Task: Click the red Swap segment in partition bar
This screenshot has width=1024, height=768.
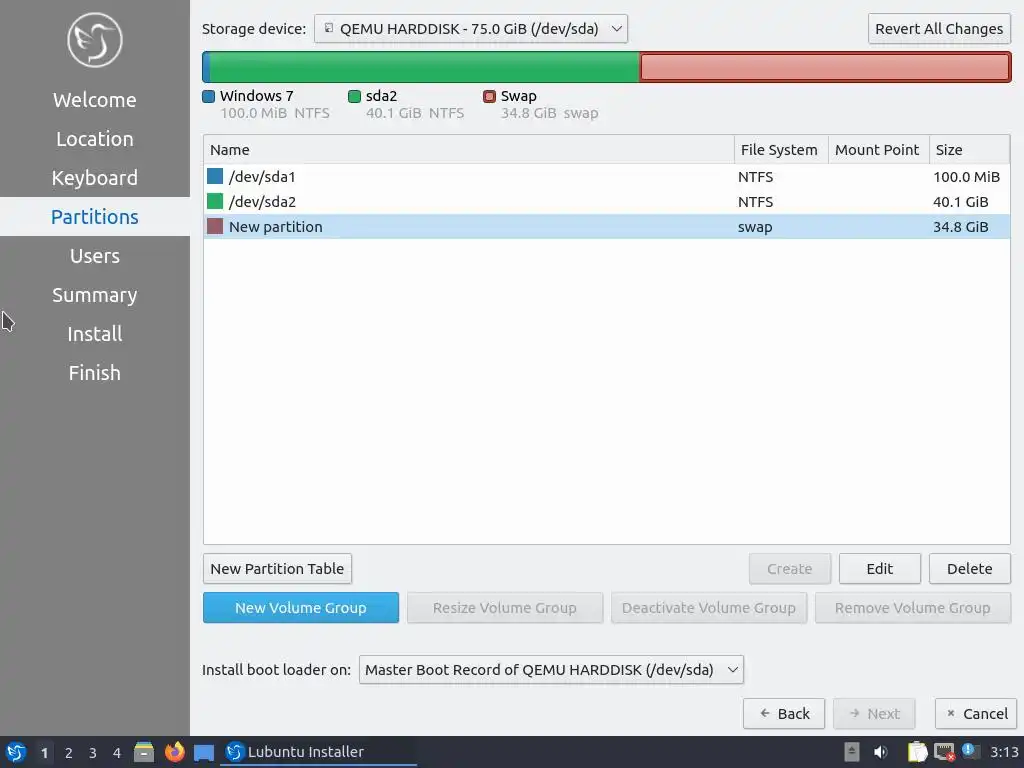Action: point(825,67)
